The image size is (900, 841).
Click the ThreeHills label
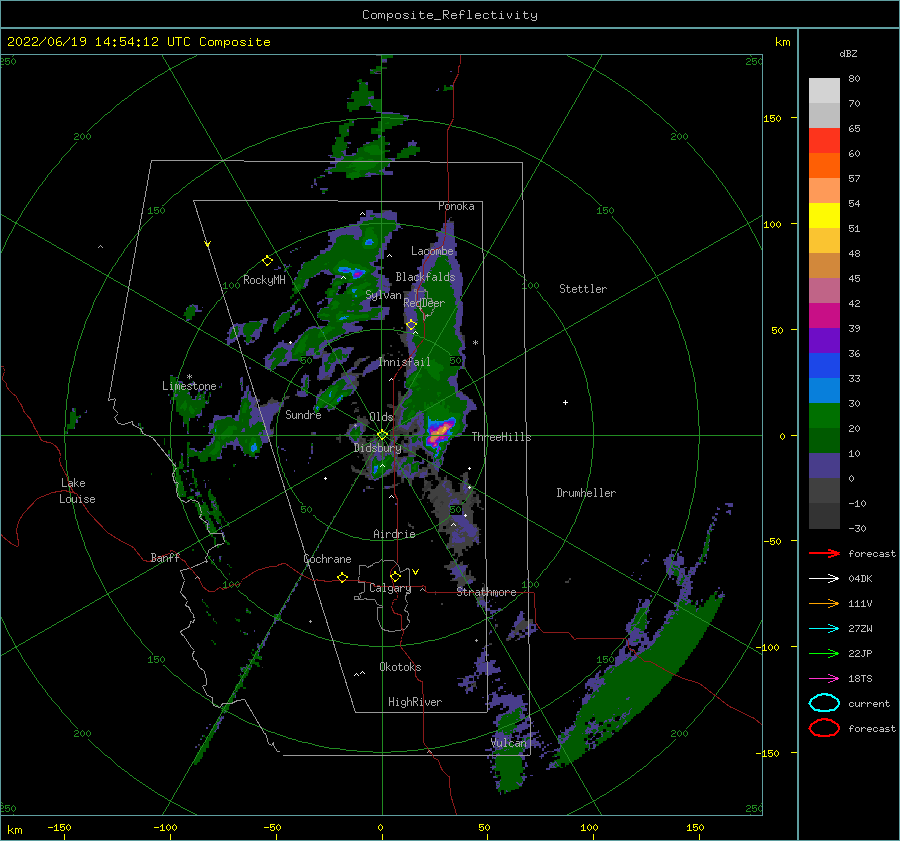click(x=502, y=437)
